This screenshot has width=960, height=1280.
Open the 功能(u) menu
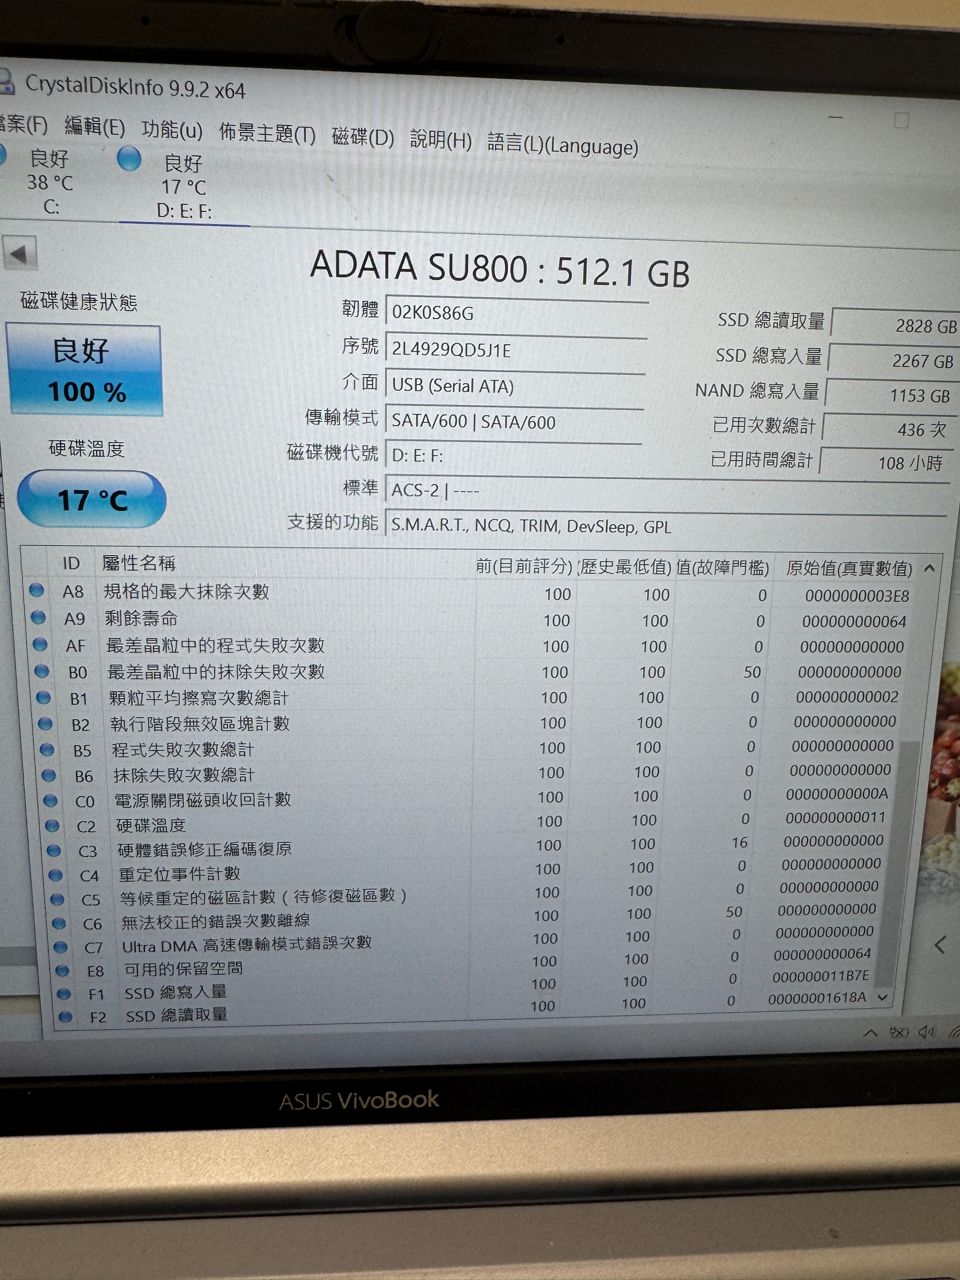(172, 129)
